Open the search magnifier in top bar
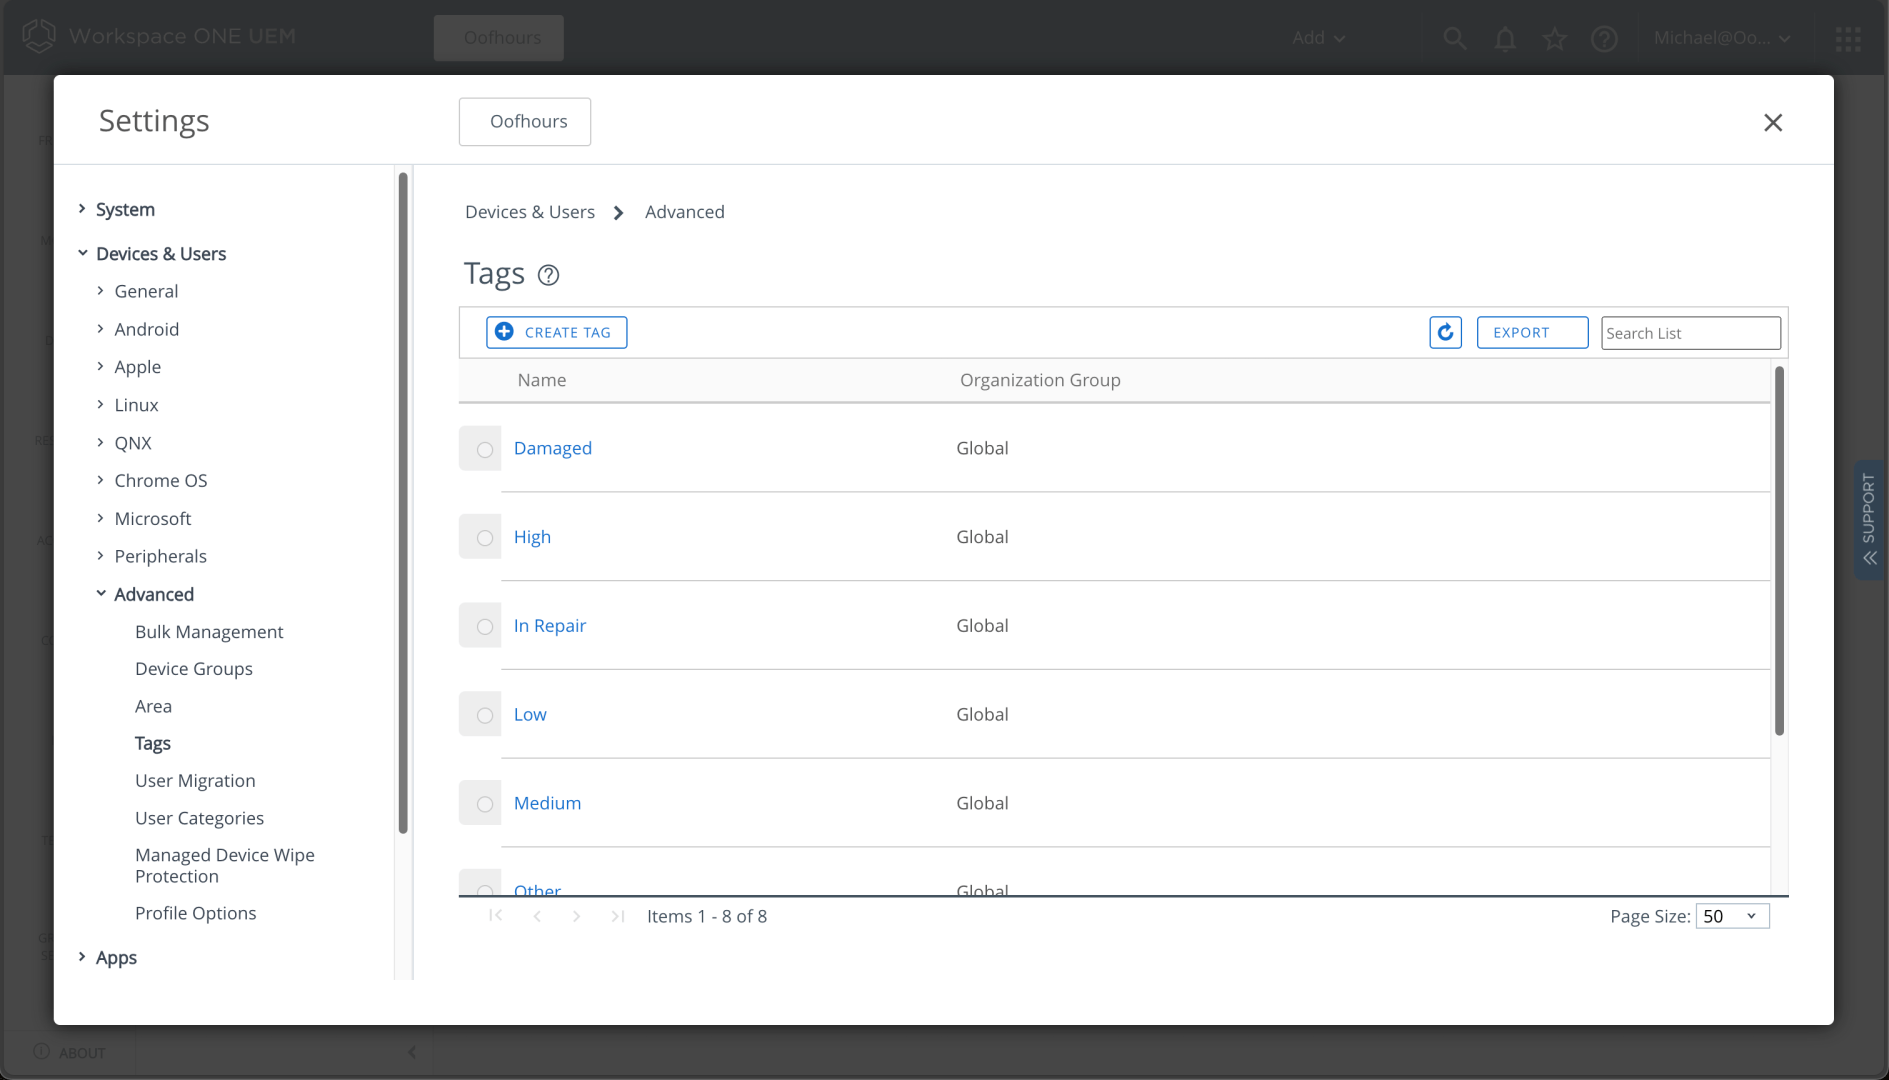Image resolution: width=1889 pixels, height=1080 pixels. tap(1454, 38)
